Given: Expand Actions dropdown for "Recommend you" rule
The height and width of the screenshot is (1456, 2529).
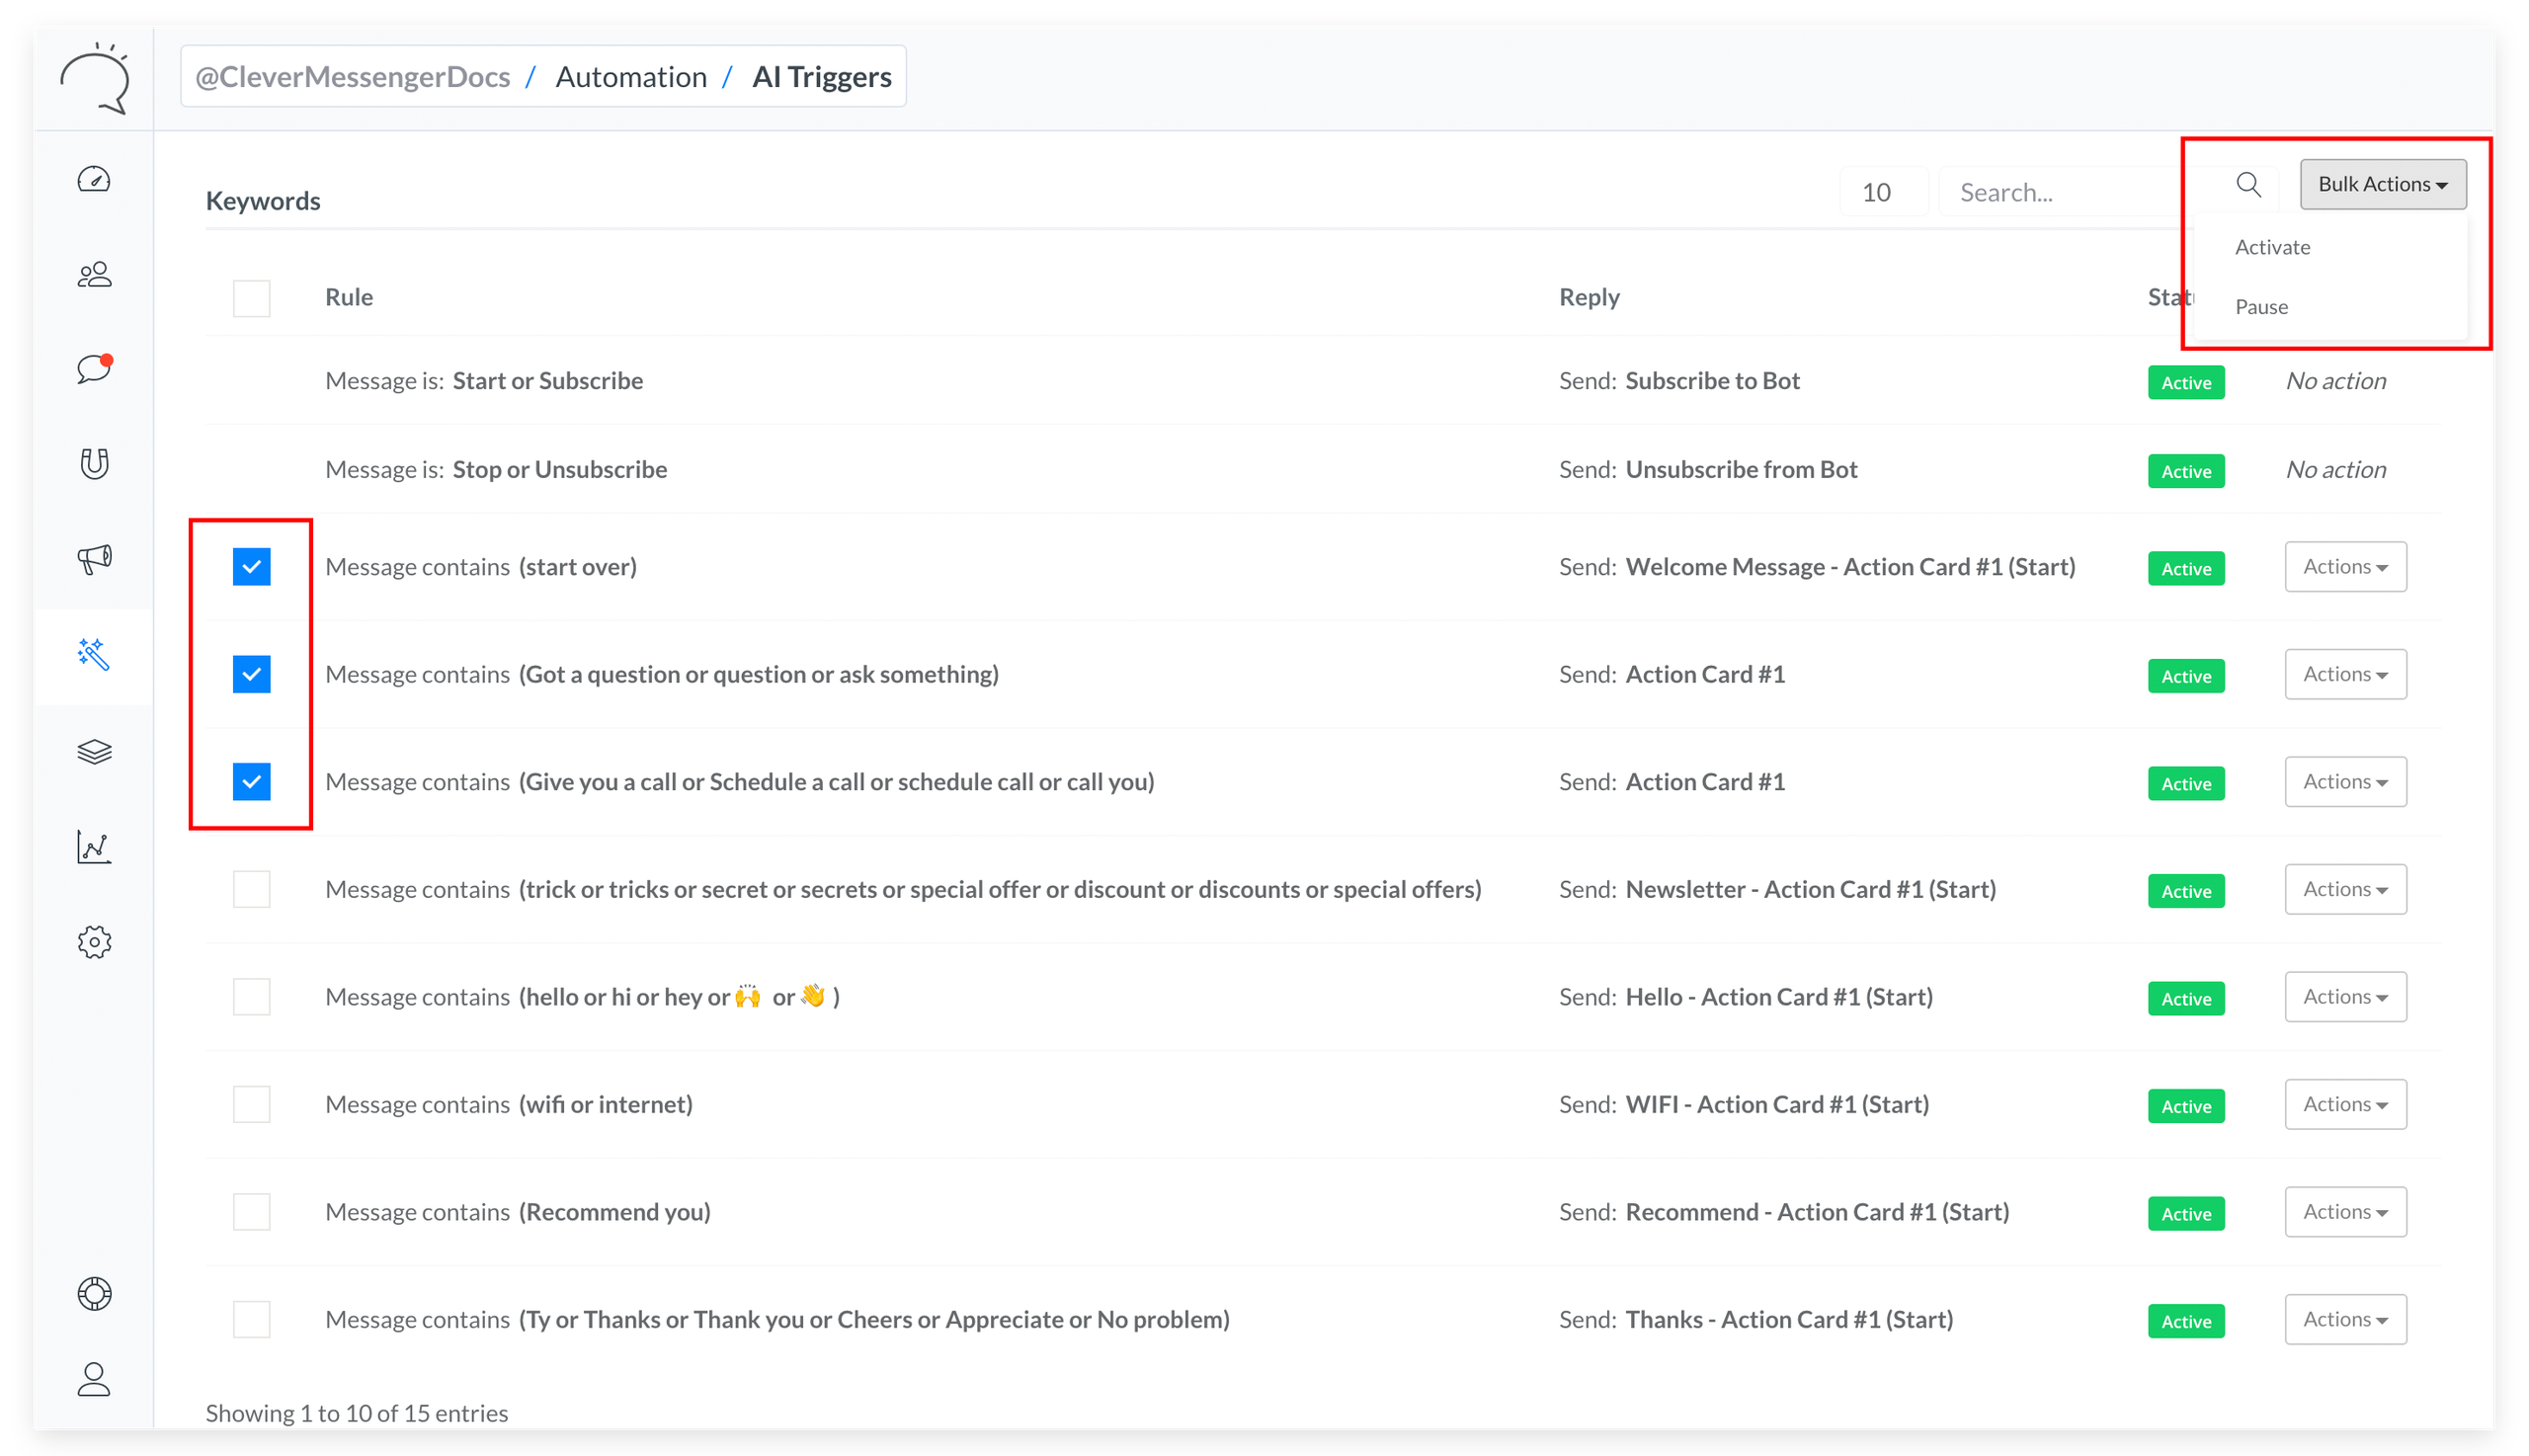Looking at the screenshot, I should (x=2345, y=1212).
